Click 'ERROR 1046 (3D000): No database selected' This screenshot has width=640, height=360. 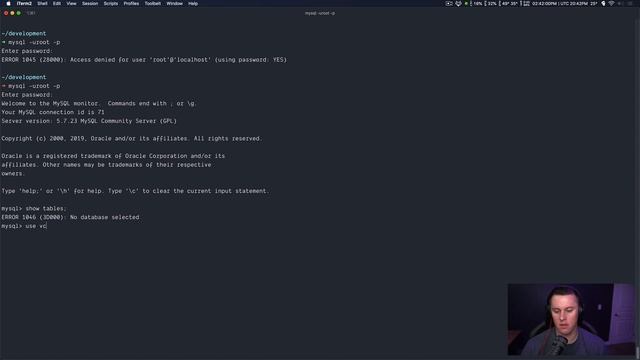(x=70, y=217)
